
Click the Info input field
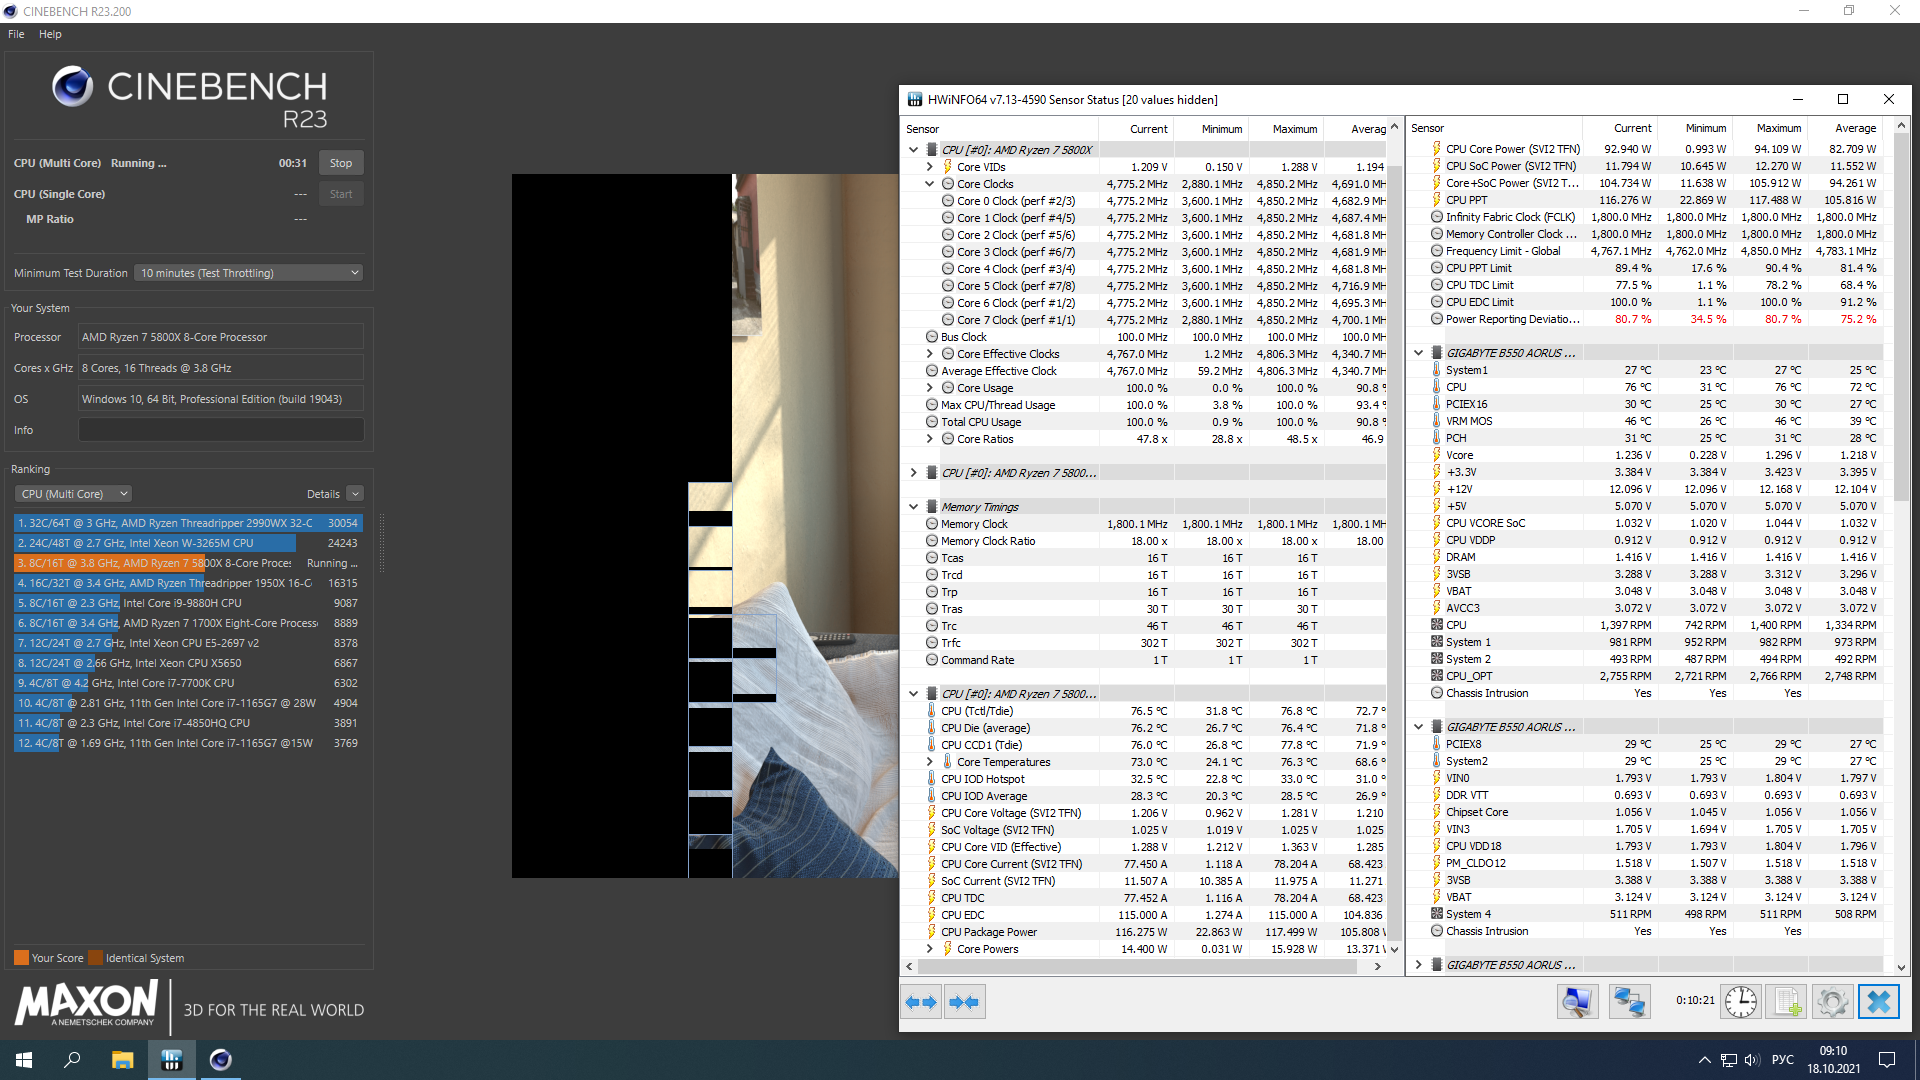[220, 430]
